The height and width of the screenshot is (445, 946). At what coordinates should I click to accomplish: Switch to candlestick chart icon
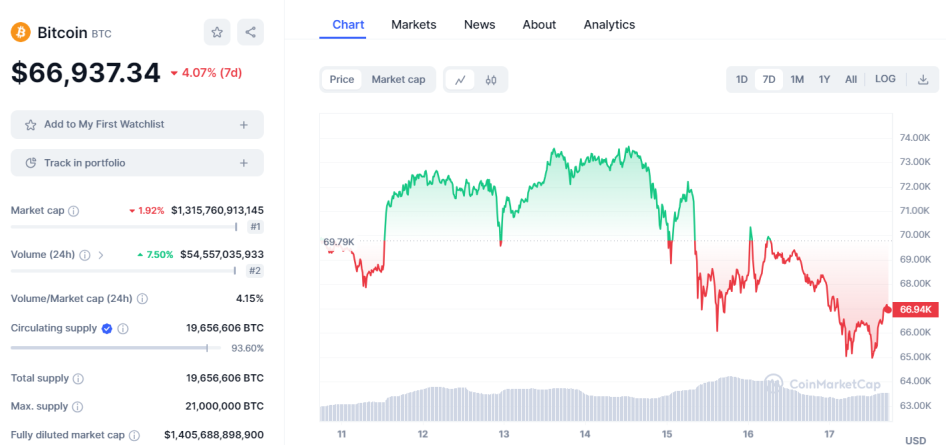[x=491, y=80]
